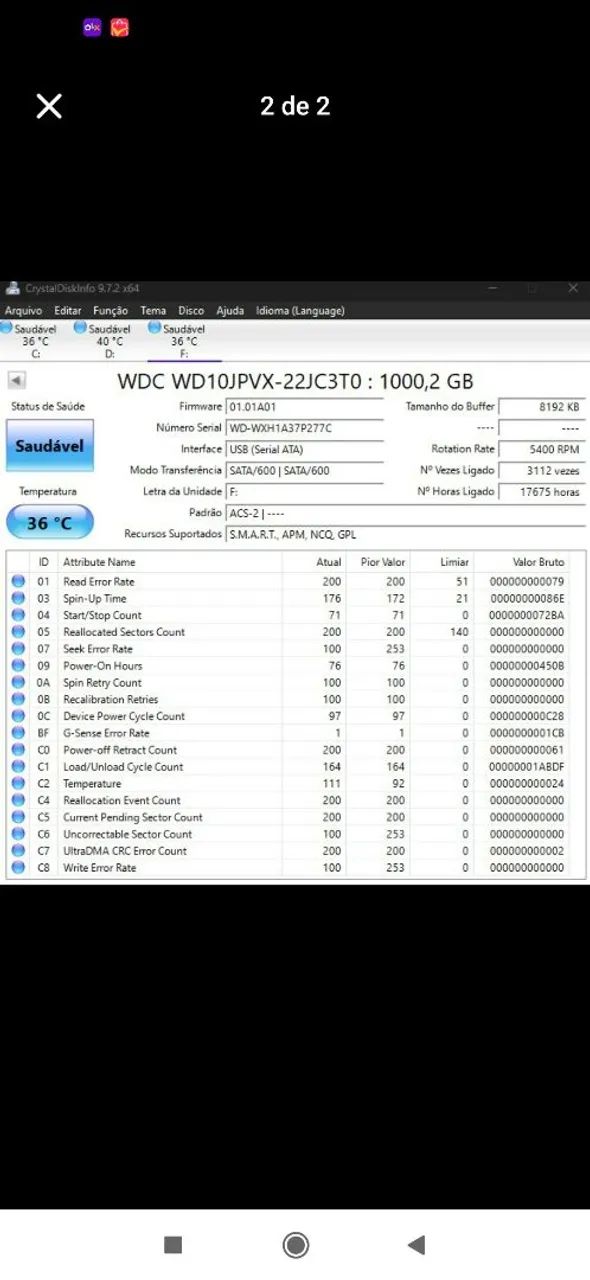Click the Interface field USB (Serial ATA)
Viewport: 590px width, 1280px height.
pyautogui.click(x=305, y=449)
